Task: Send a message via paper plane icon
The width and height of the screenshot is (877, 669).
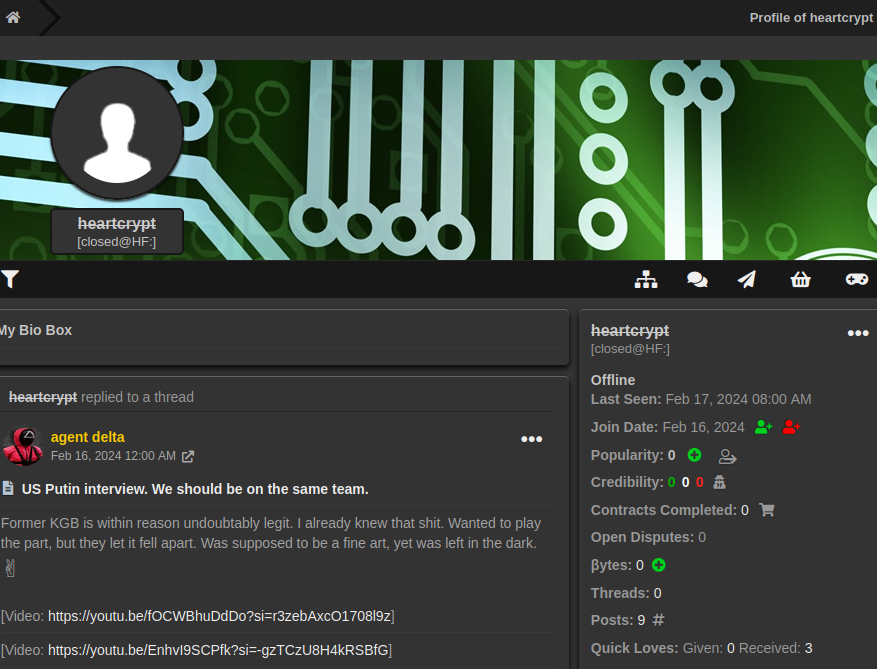Action: 747,279
